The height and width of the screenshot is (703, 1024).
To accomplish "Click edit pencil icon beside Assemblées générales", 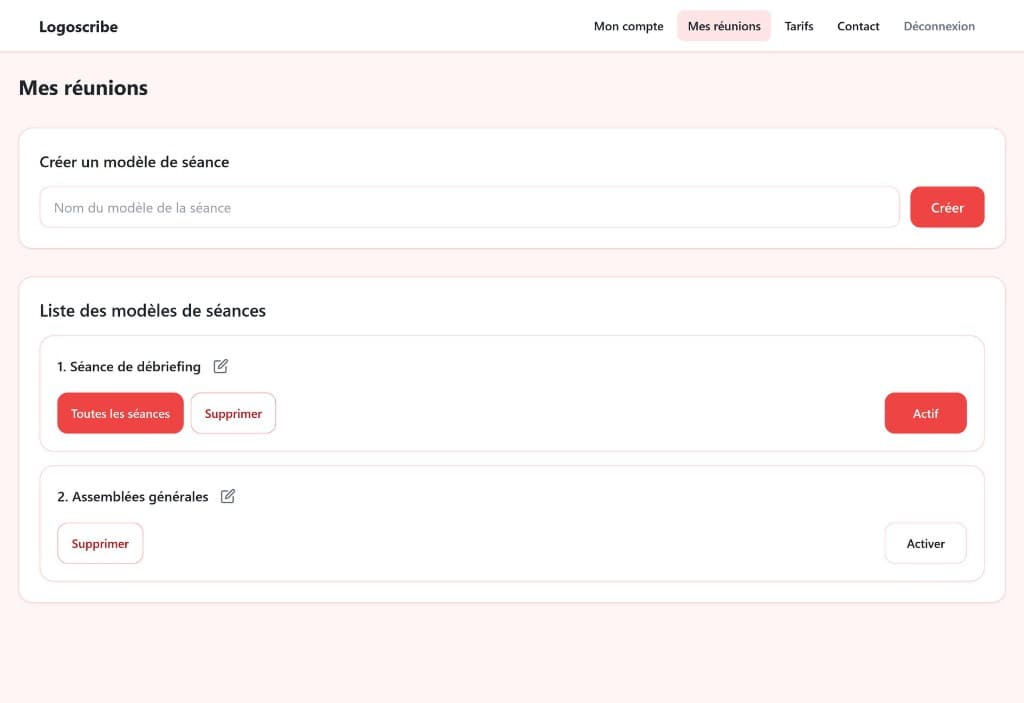I will click(228, 496).
